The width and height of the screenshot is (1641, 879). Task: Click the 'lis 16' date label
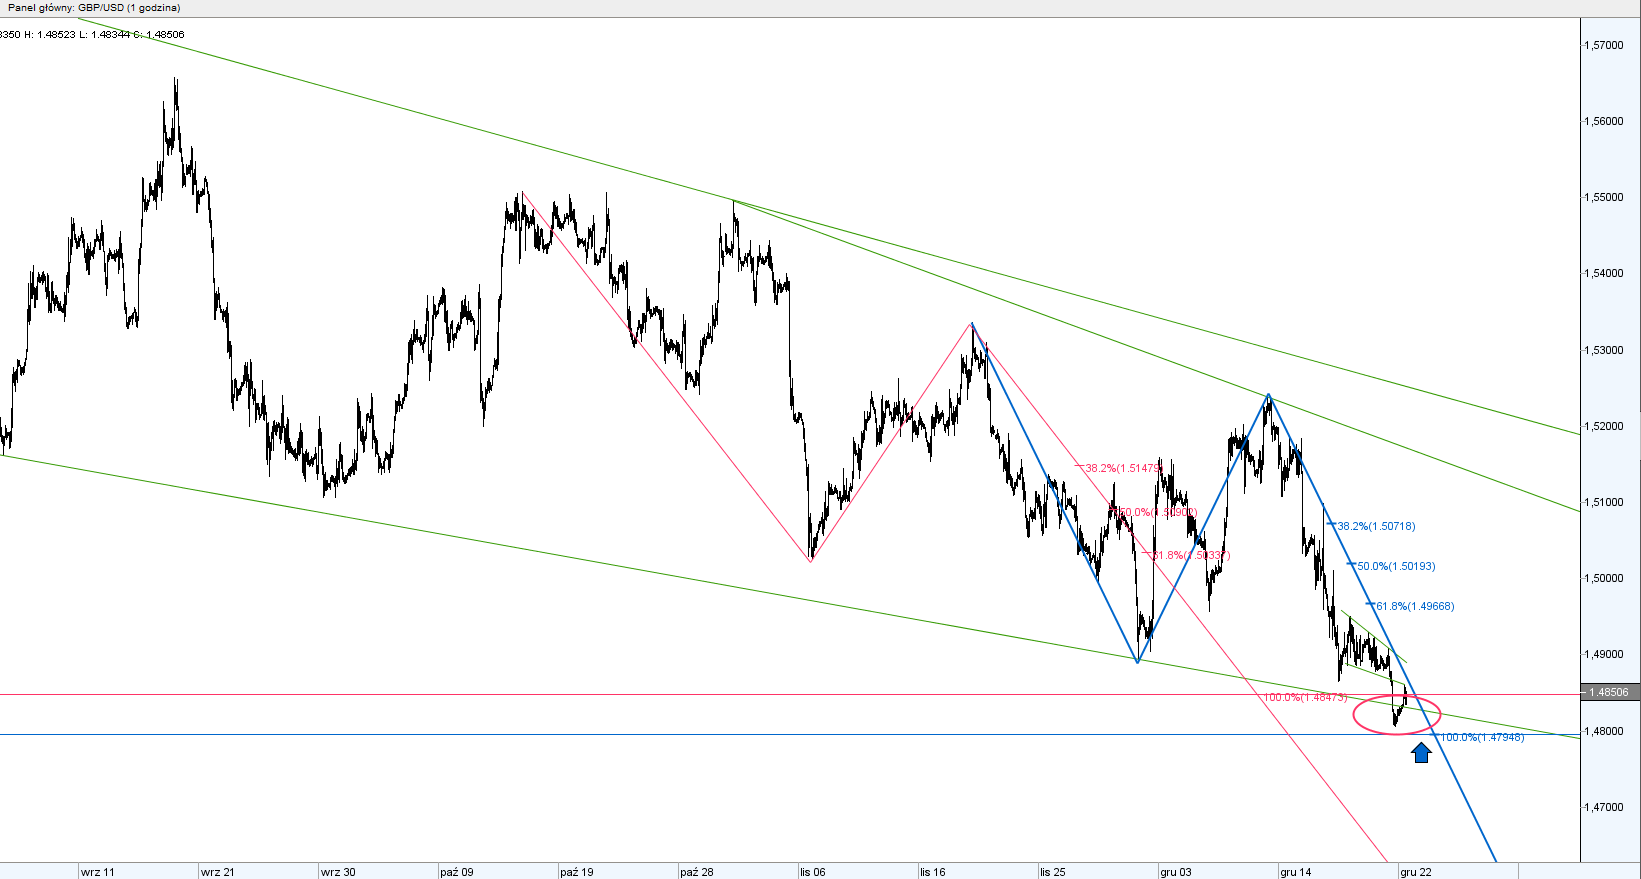[x=933, y=872]
